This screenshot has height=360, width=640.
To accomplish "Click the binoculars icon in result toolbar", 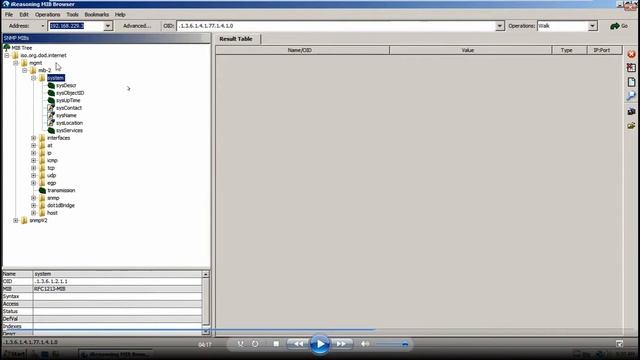I will point(631,111).
